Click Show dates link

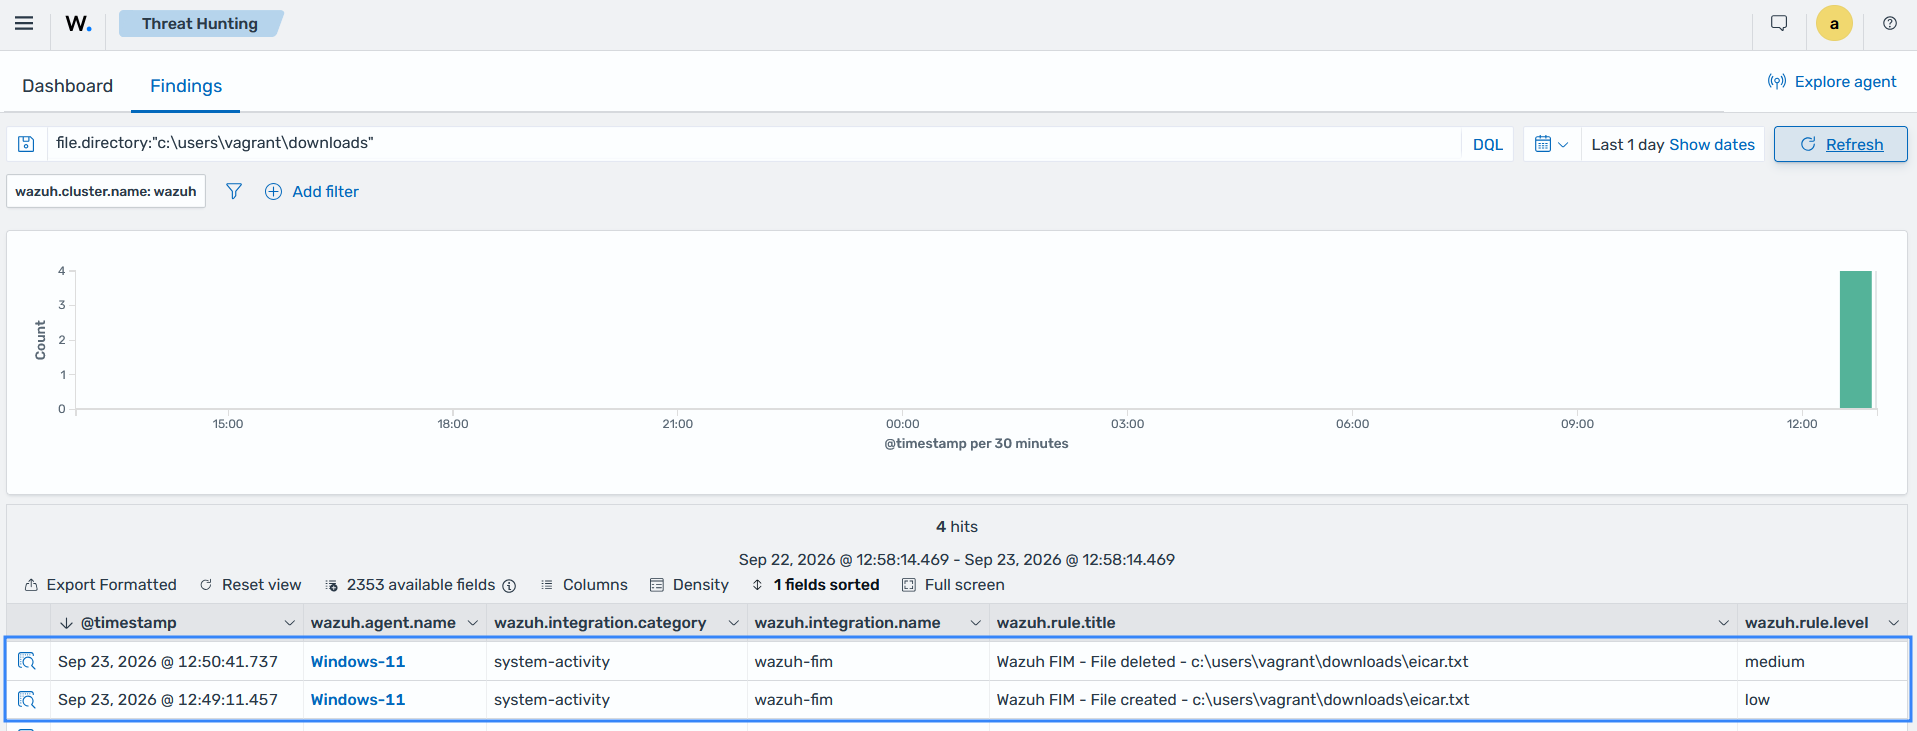[x=1712, y=144]
